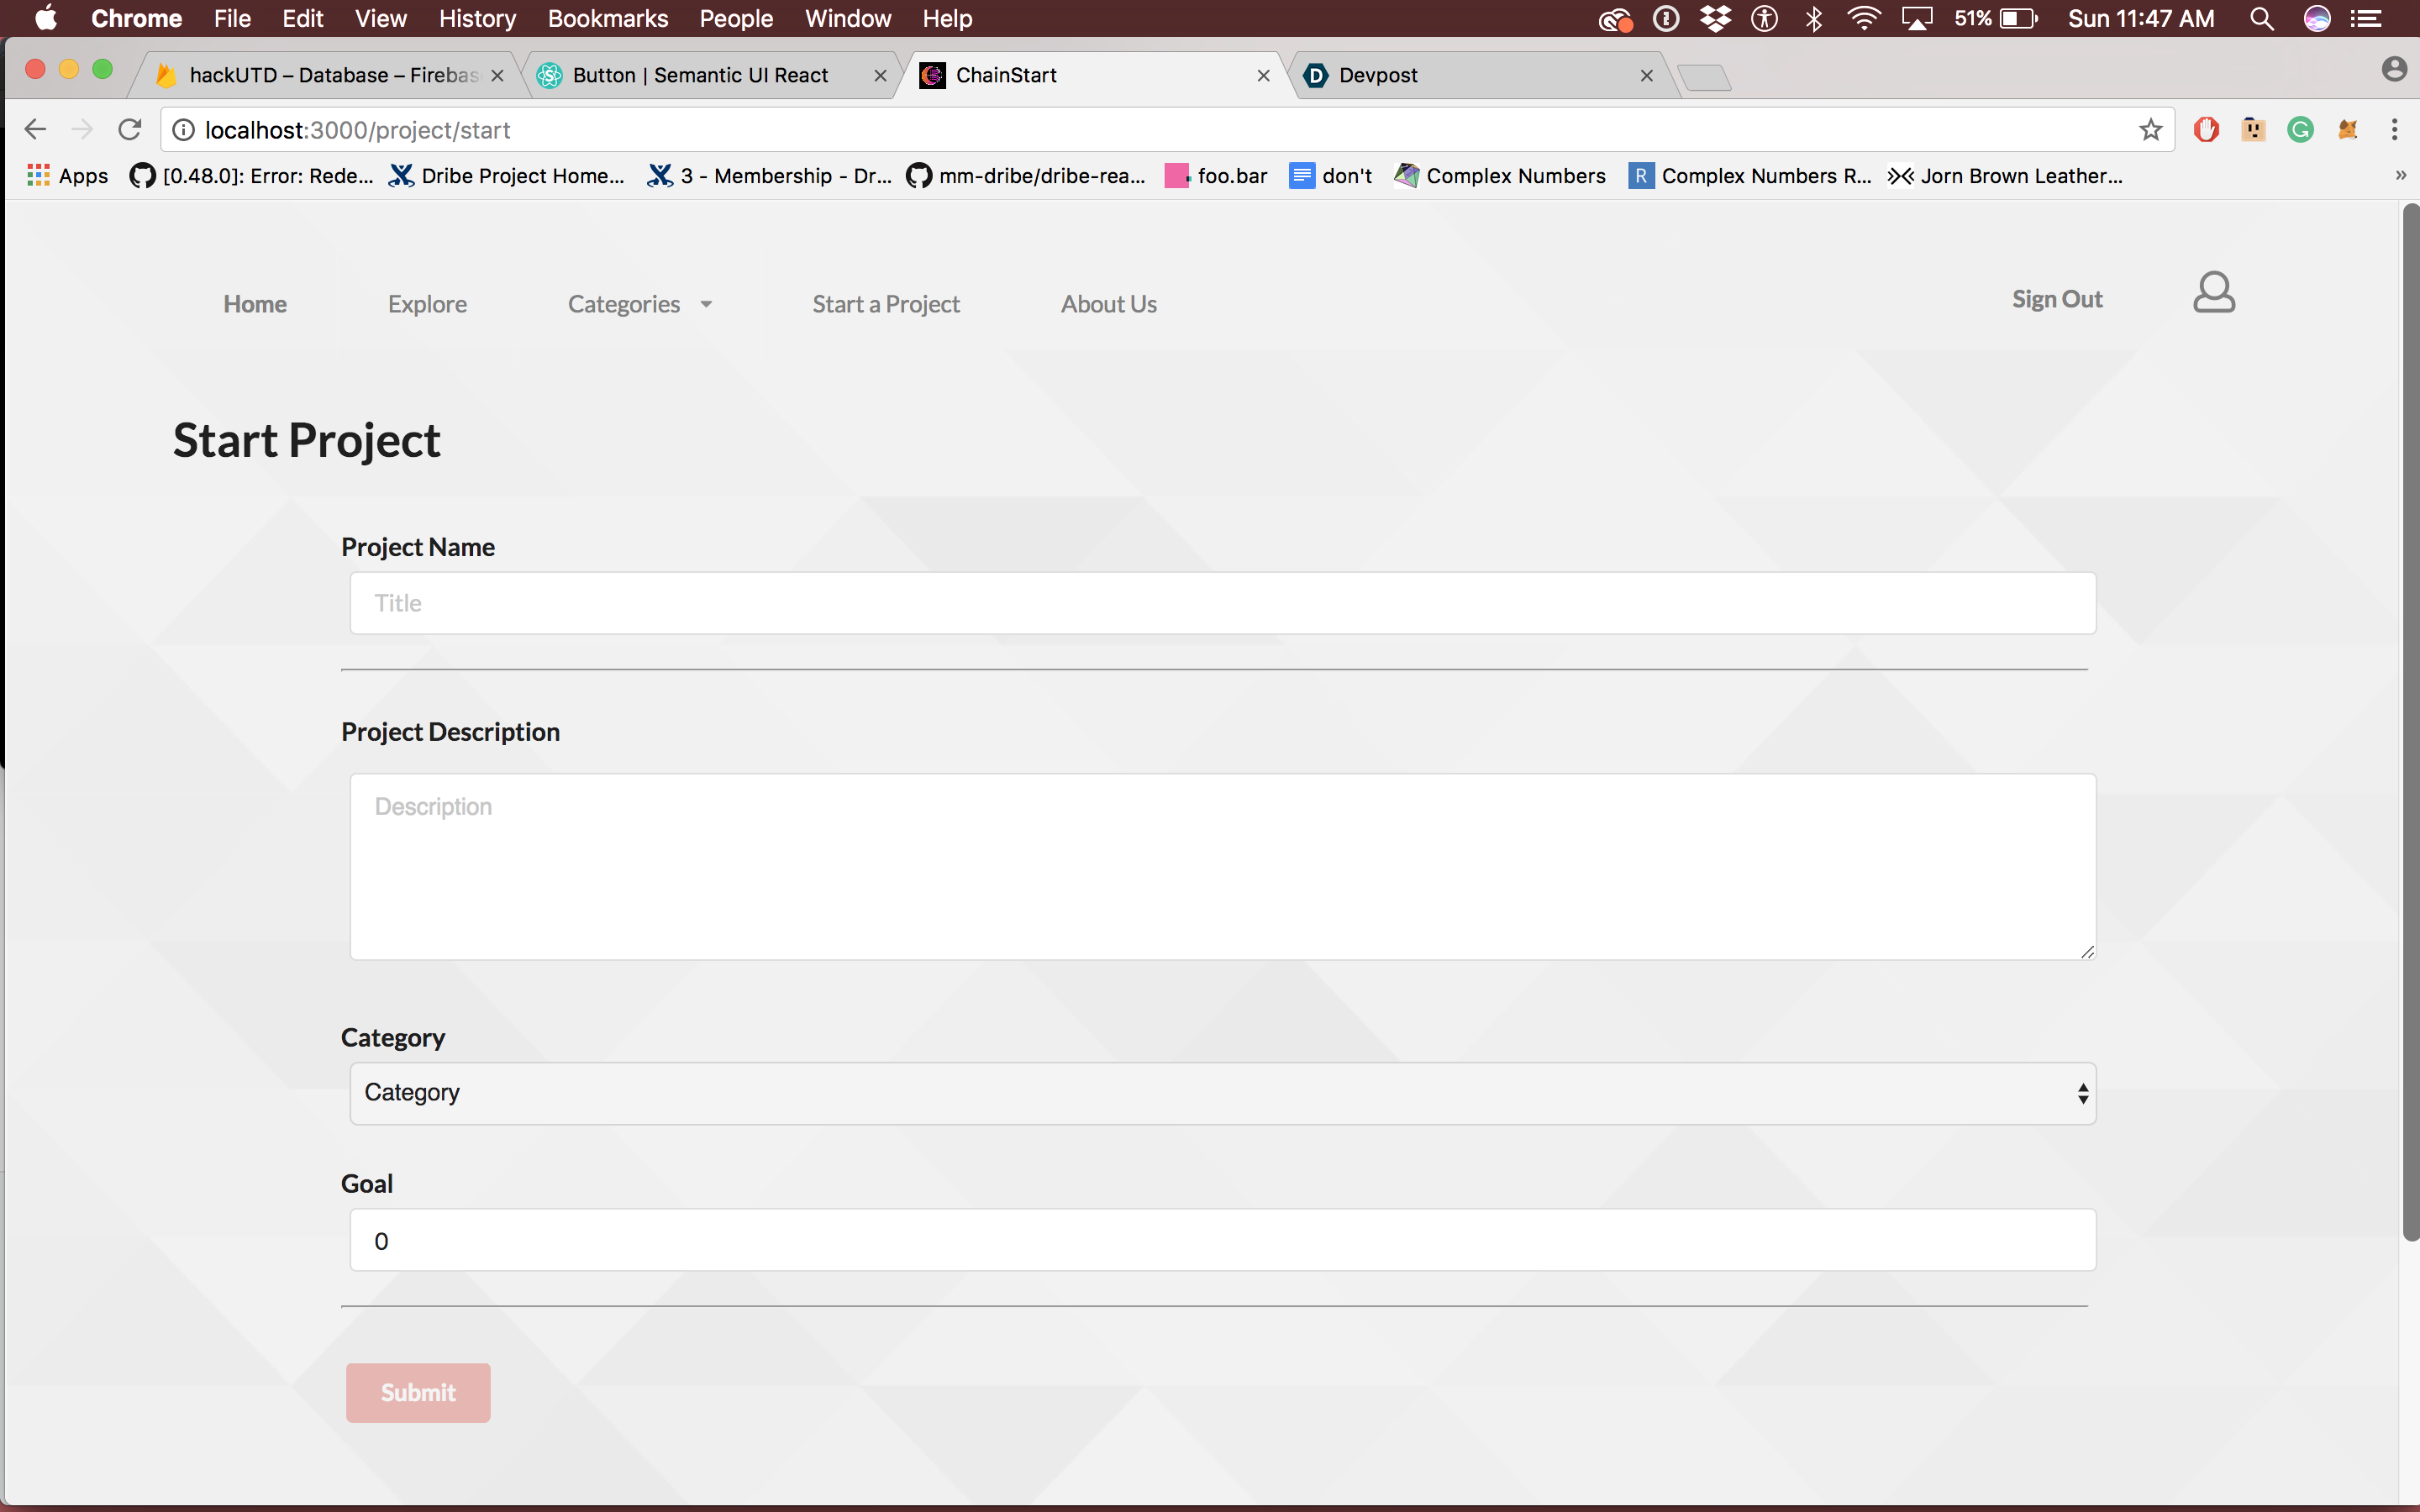View site information icon in address bar
Screen dimensions: 2420x1512
(x=184, y=130)
